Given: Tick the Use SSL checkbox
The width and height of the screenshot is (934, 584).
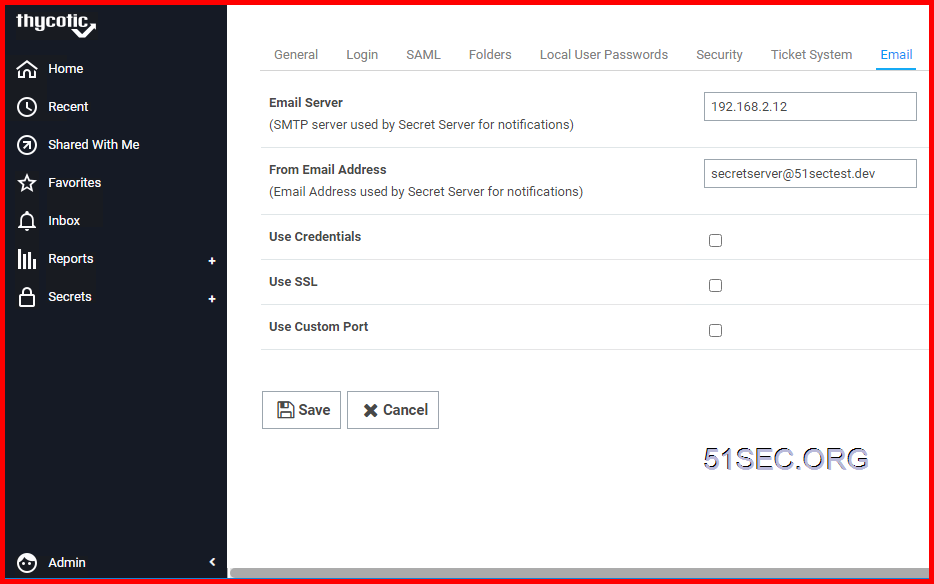Looking at the screenshot, I should click(x=715, y=285).
